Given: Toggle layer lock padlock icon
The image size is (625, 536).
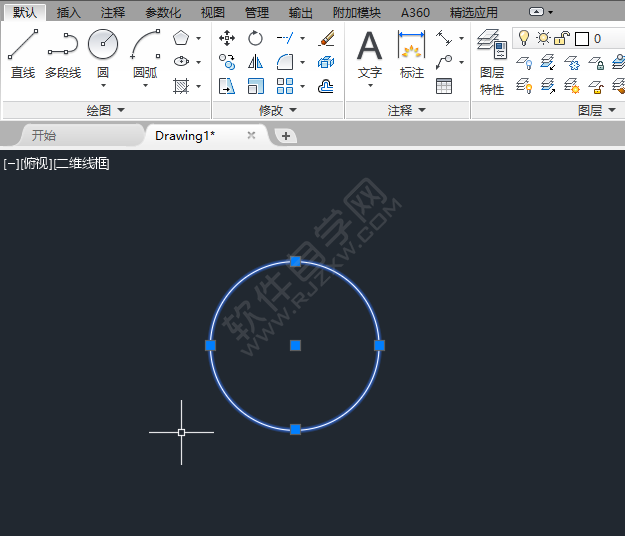Looking at the screenshot, I should coord(562,38).
